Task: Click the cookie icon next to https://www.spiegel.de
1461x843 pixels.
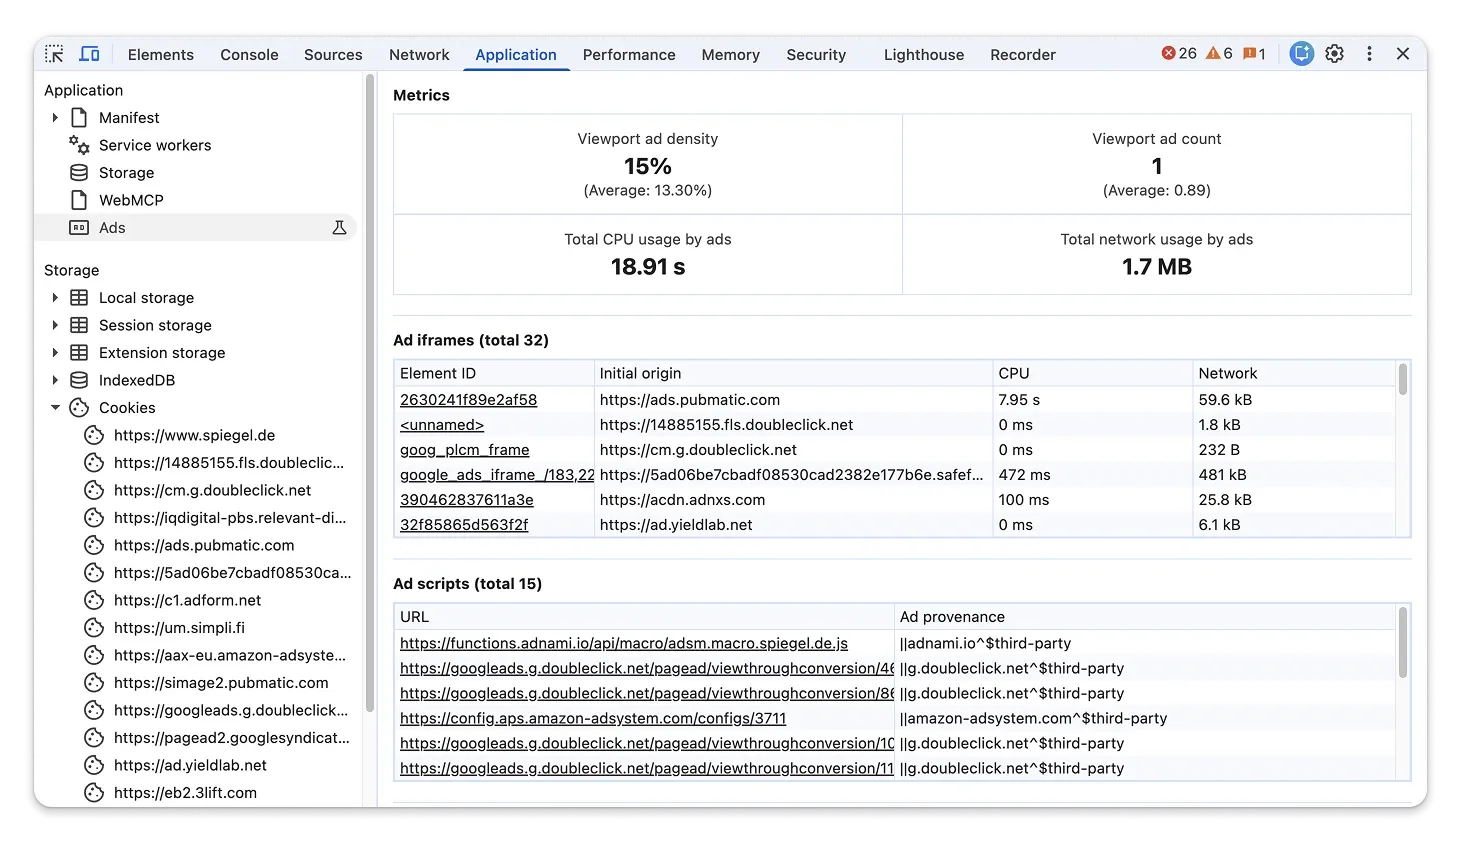Action: click(x=94, y=435)
